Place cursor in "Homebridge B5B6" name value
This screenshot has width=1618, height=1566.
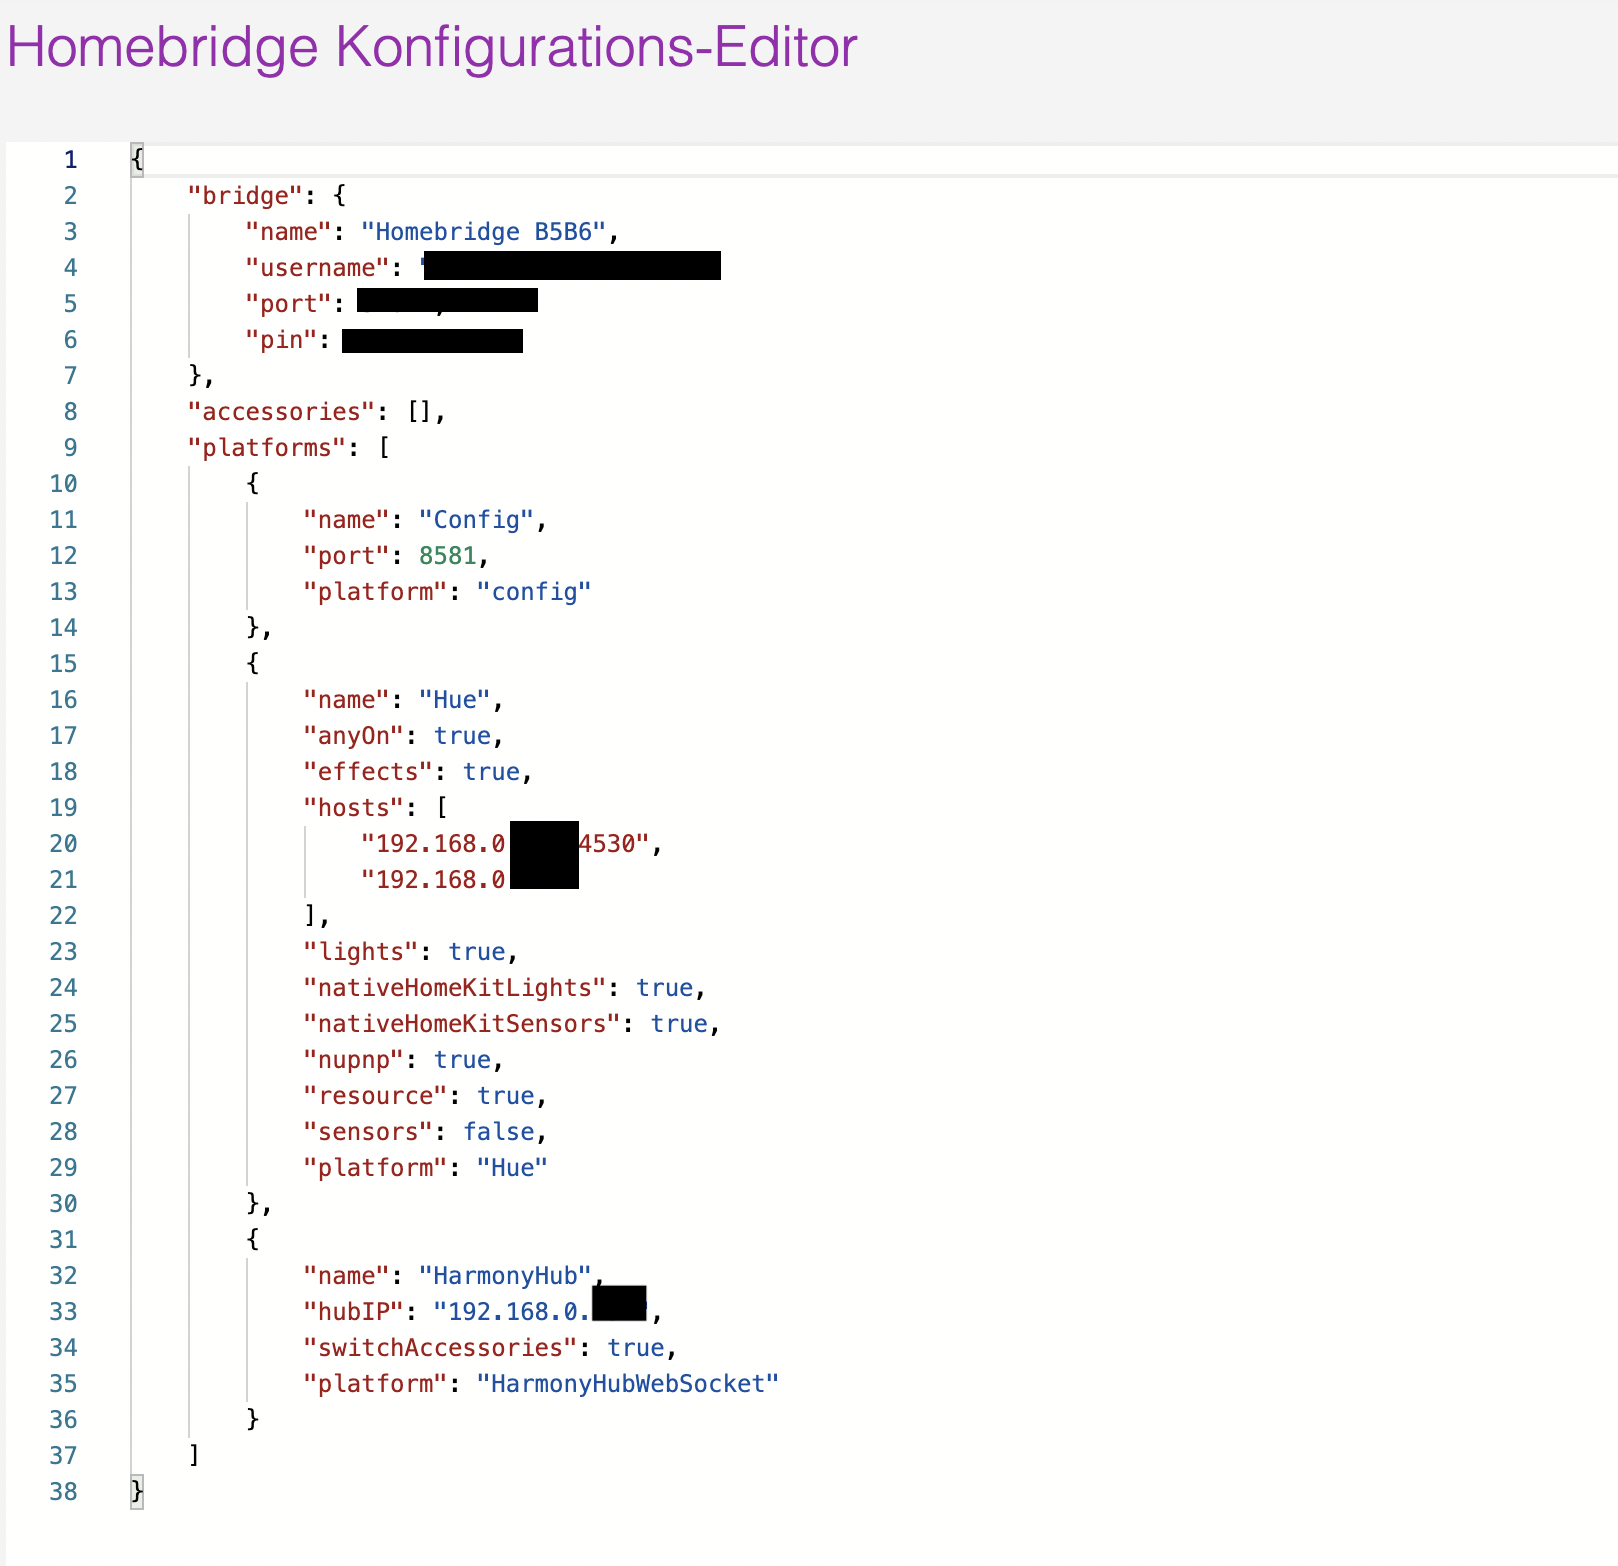coord(484,232)
